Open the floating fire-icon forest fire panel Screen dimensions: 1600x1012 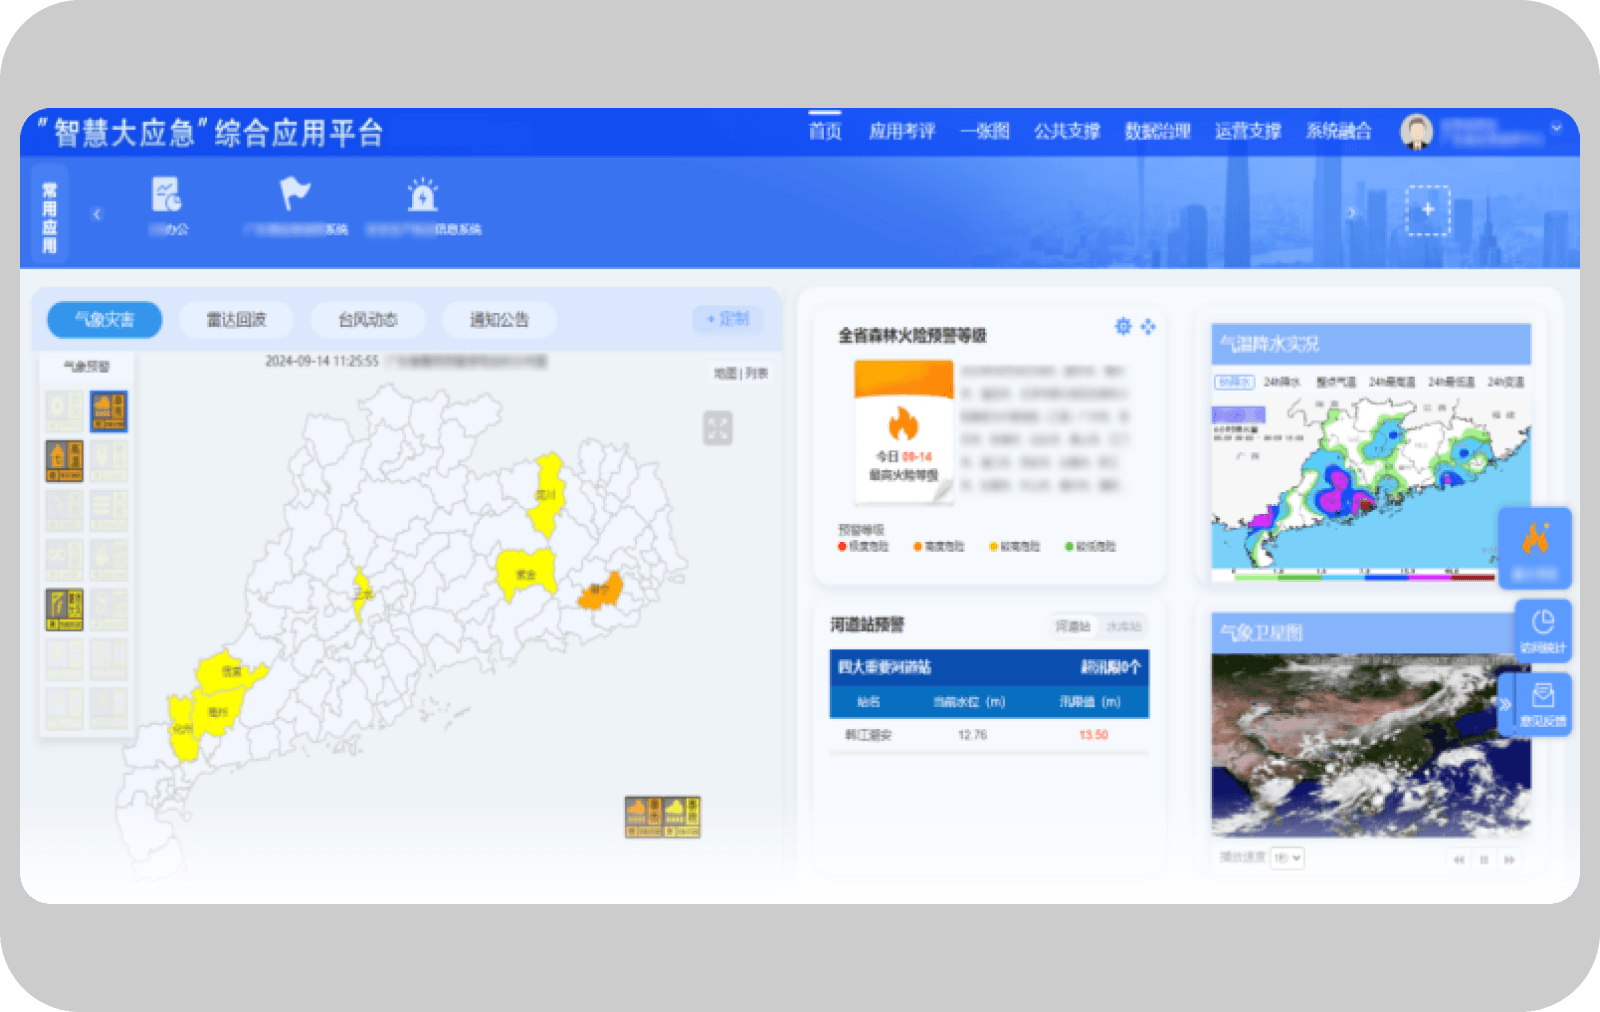click(x=1536, y=548)
